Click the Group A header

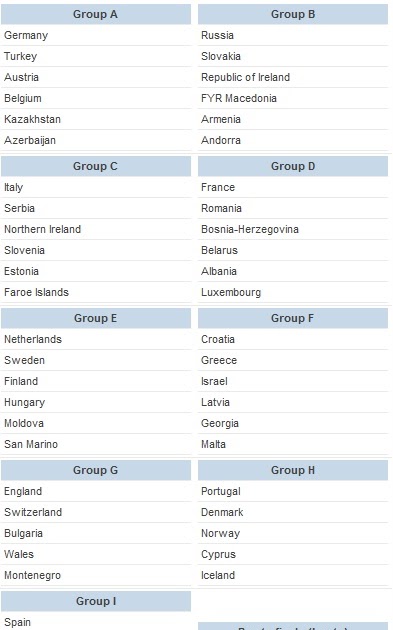click(96, 14)
